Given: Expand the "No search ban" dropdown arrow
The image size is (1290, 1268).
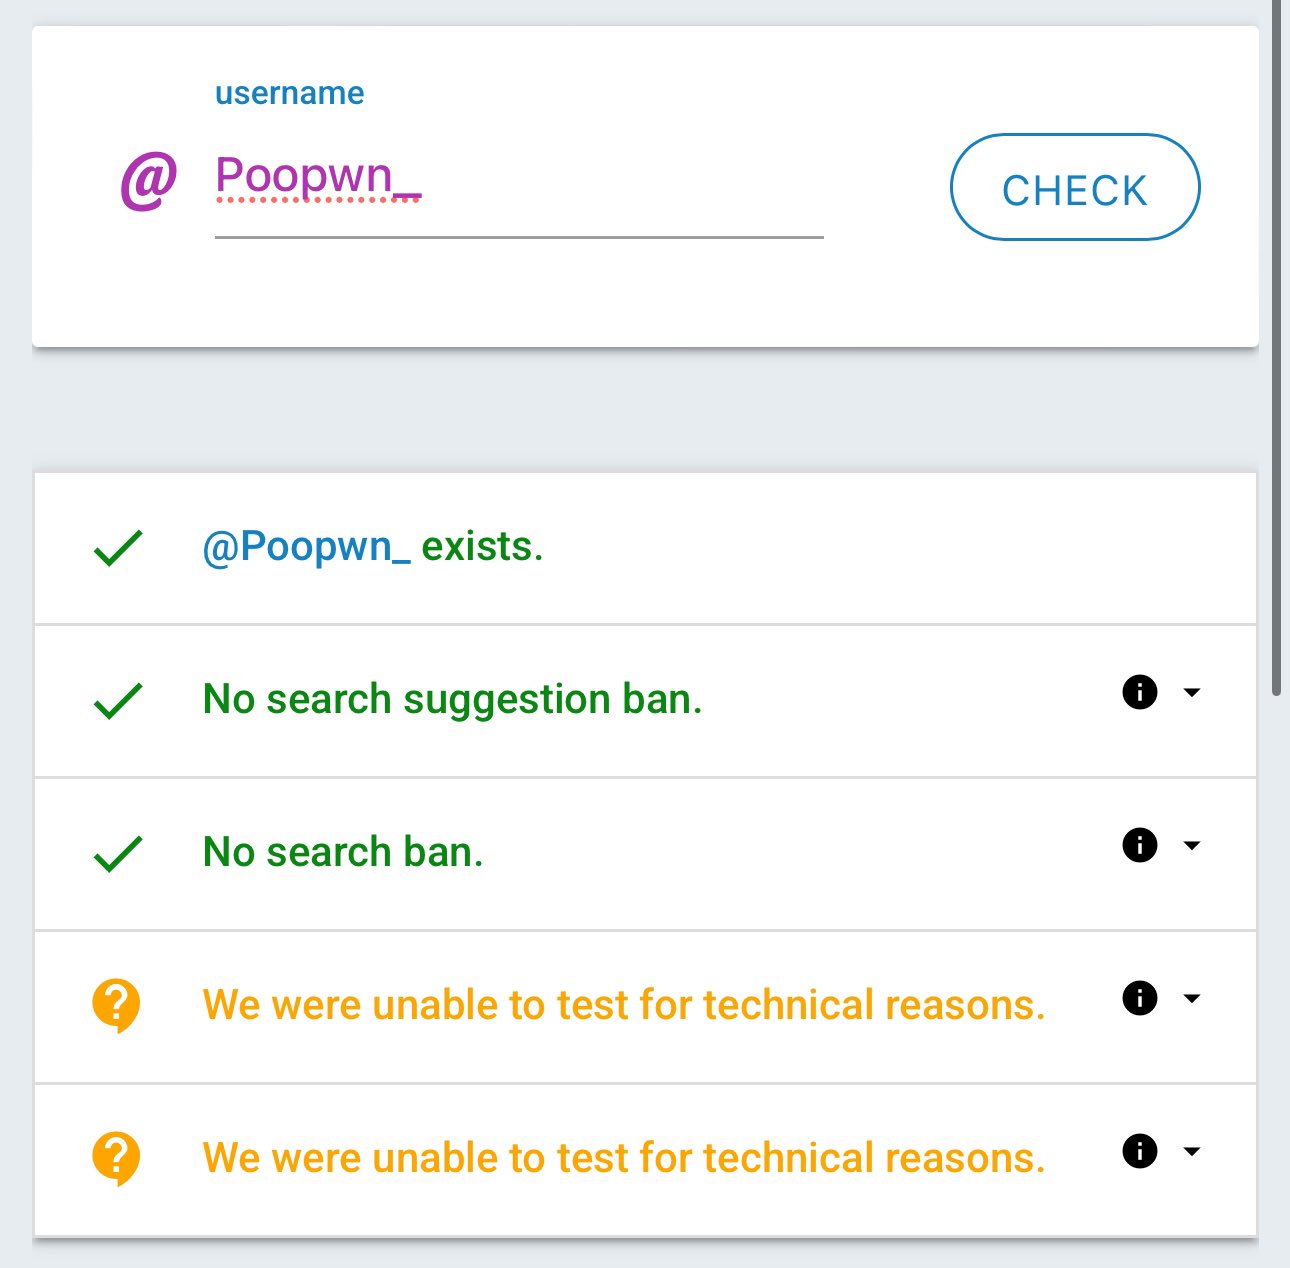Looking at the screenshot, I should 1191,845.
